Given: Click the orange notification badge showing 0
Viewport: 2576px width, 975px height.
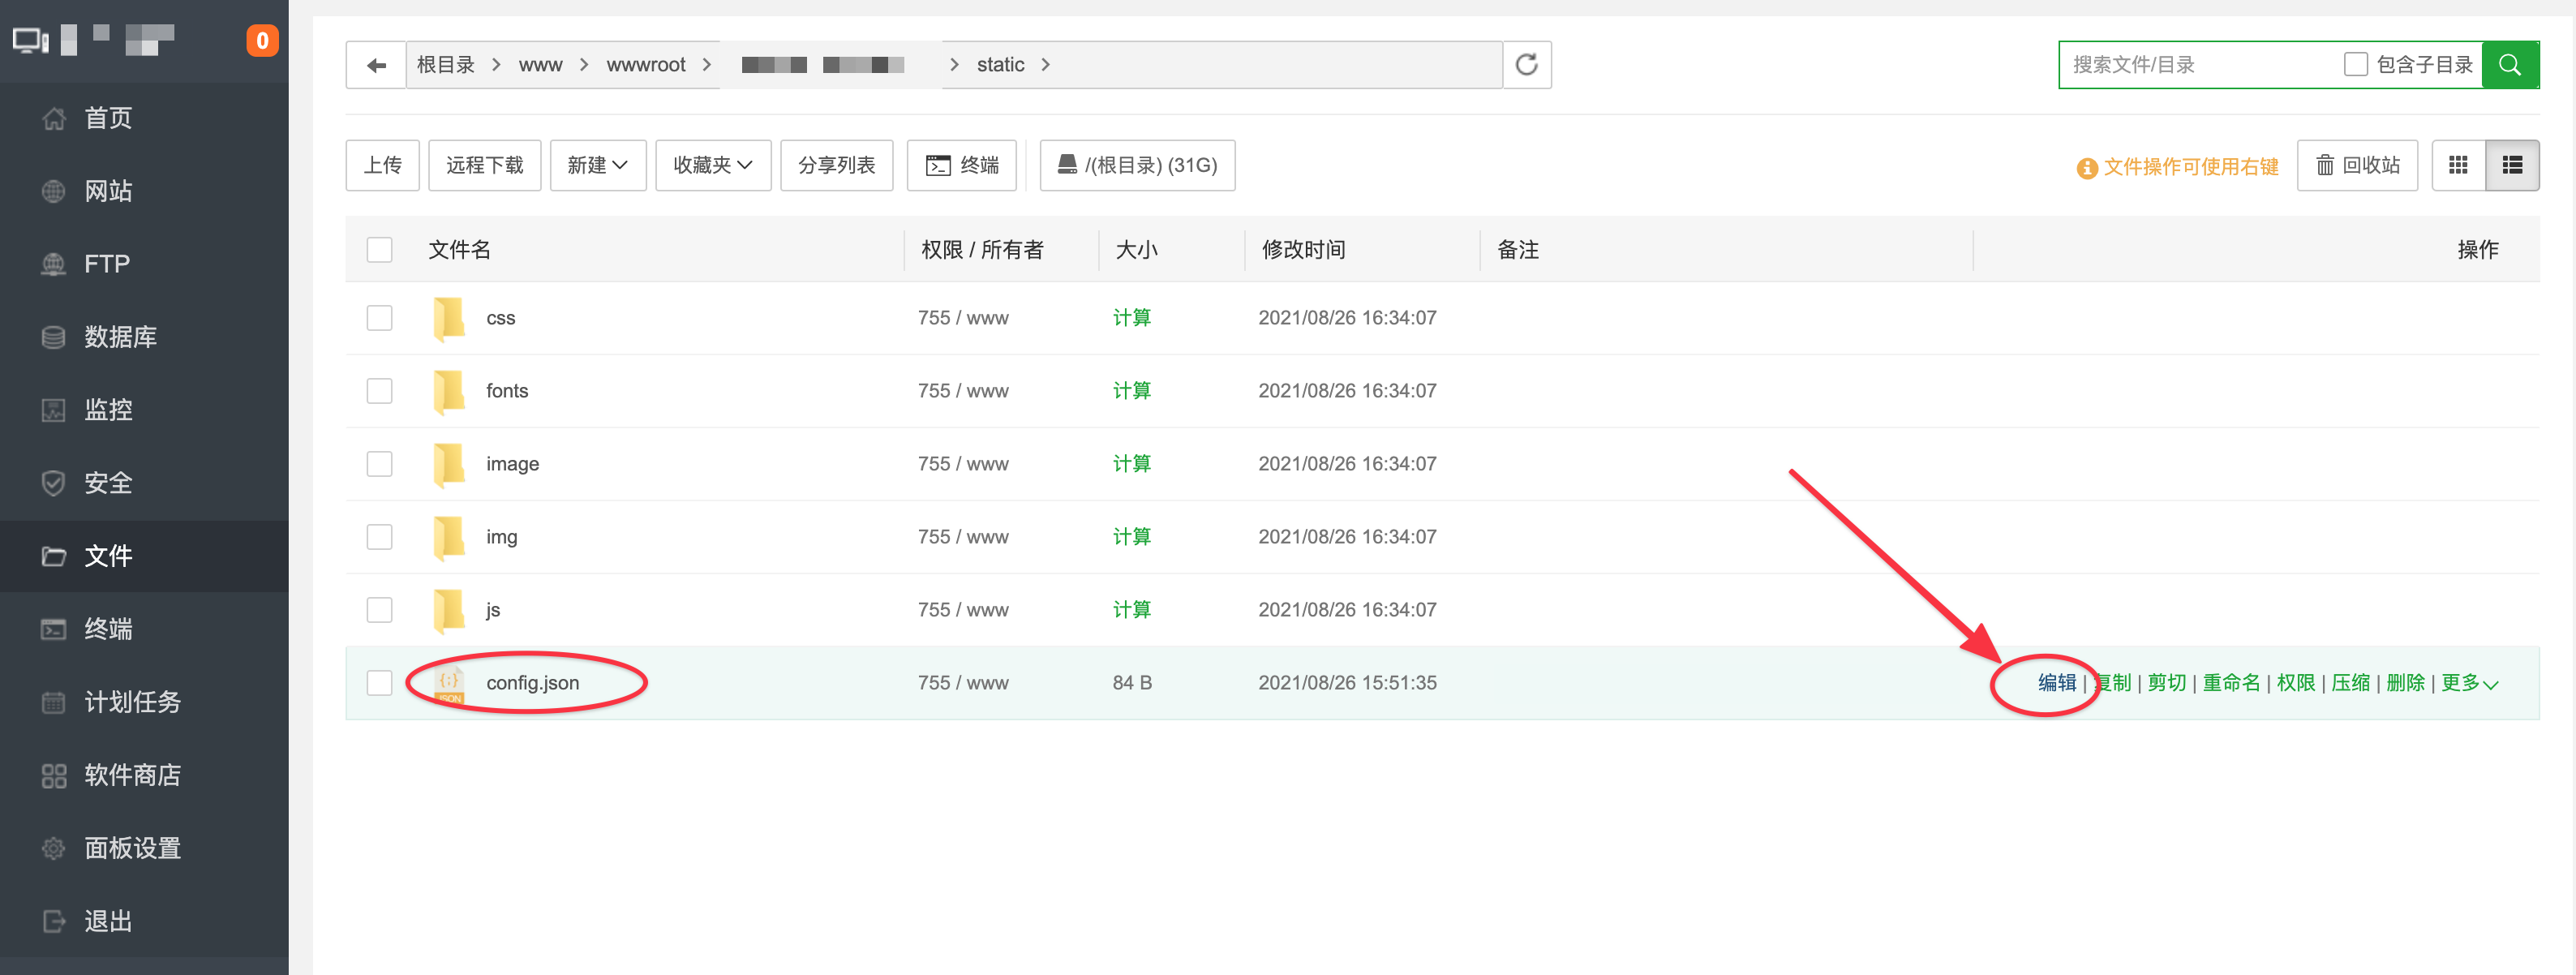Looking at the screenshot, I should coord(262,41).
